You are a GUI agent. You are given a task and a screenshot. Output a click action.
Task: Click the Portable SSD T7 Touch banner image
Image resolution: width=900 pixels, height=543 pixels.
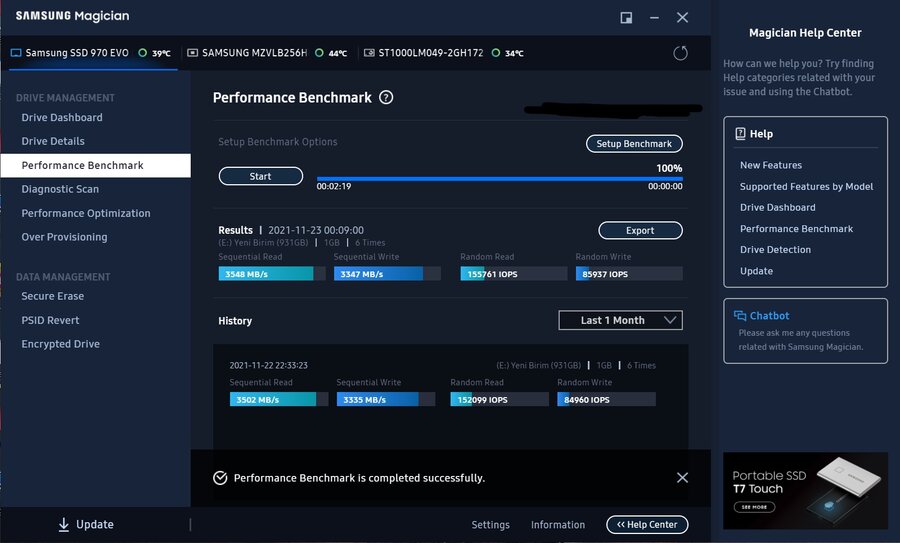pyautogui.click(x=805, y=491)
